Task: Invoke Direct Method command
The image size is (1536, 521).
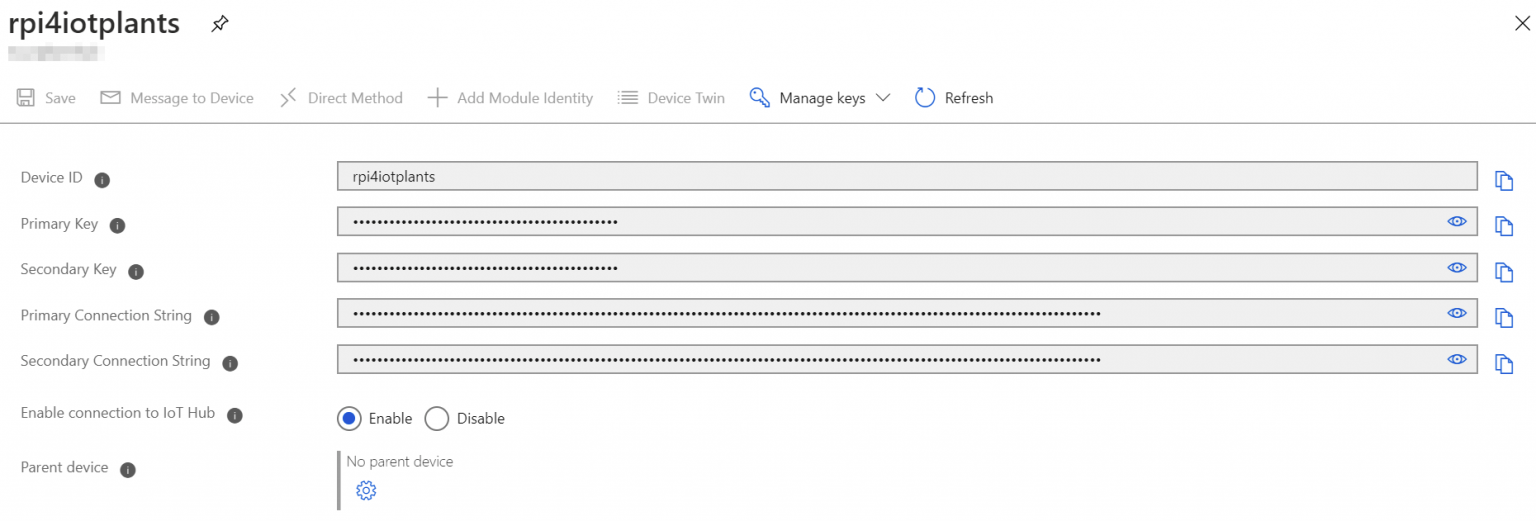Action: tap(340, 98)
